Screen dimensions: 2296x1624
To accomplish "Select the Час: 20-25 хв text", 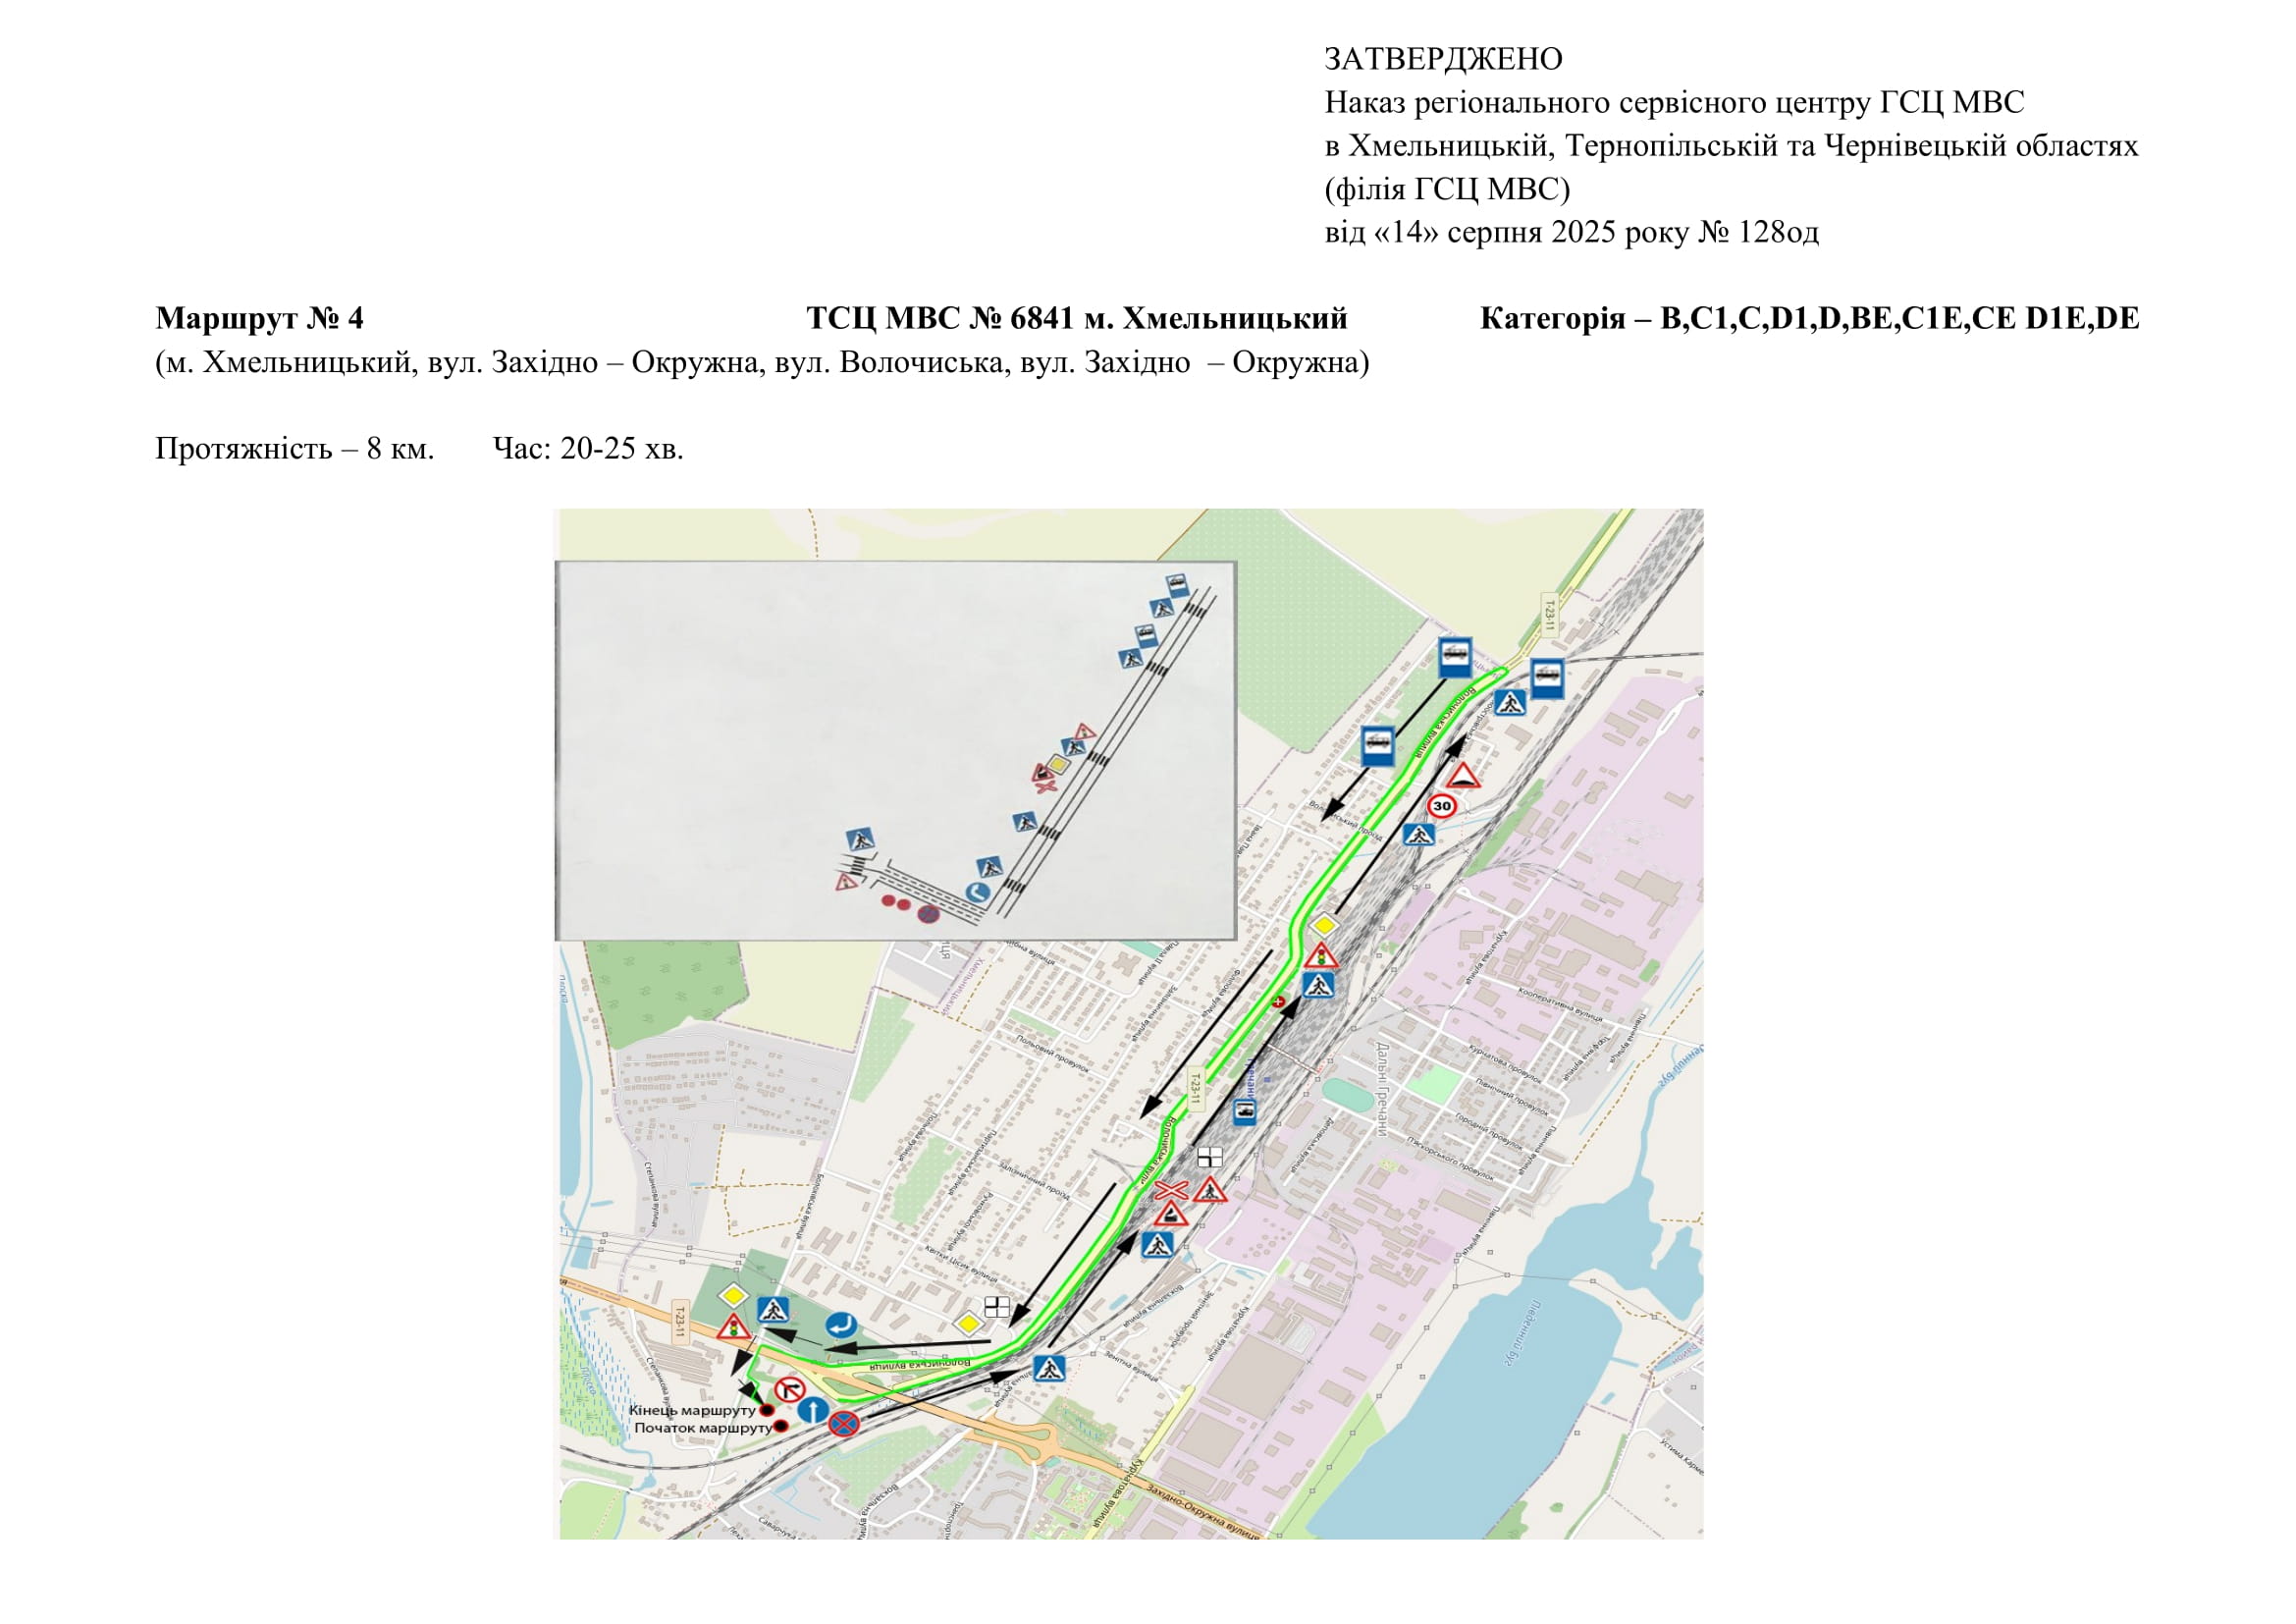I will [x=588, y=449].
